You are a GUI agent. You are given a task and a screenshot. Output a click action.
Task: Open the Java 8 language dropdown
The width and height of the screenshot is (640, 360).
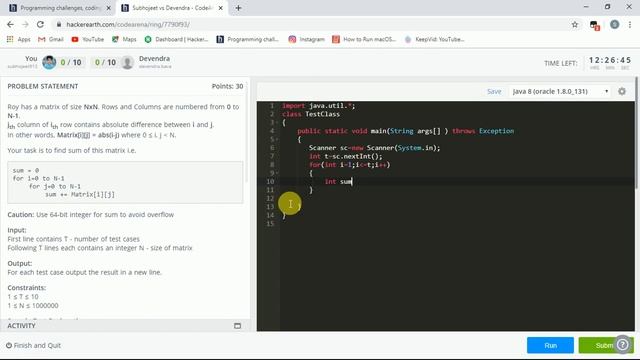click(560, 91)
